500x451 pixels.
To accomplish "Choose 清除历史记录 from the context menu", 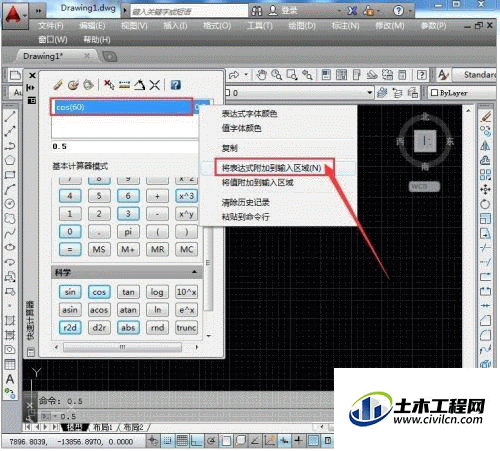I will coord(245,202).
